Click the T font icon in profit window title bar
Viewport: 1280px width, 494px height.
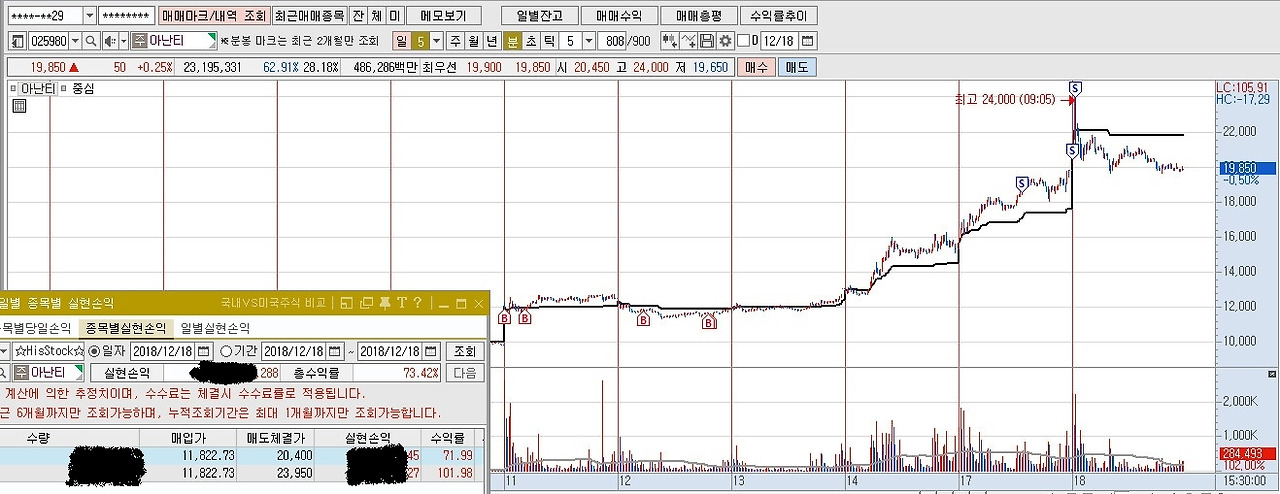click(x=401, y=302)
